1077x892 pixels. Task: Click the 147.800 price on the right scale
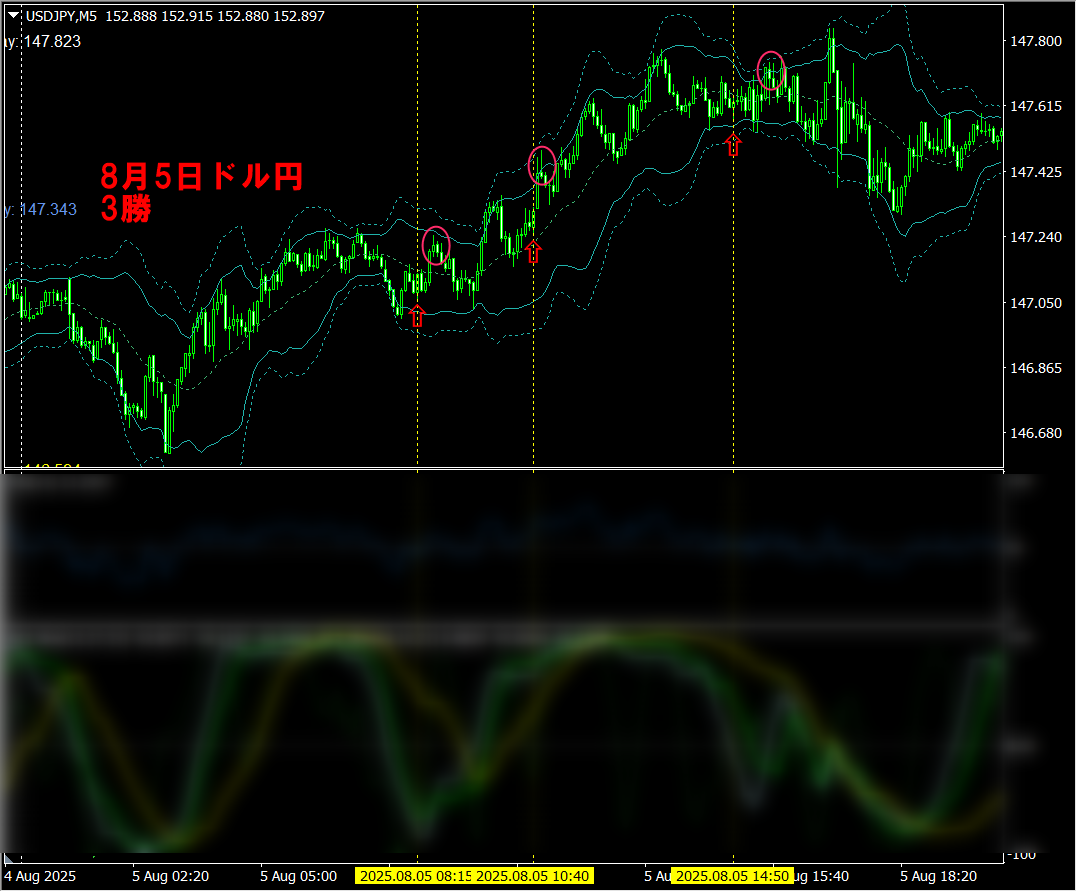click(1036, 41)
